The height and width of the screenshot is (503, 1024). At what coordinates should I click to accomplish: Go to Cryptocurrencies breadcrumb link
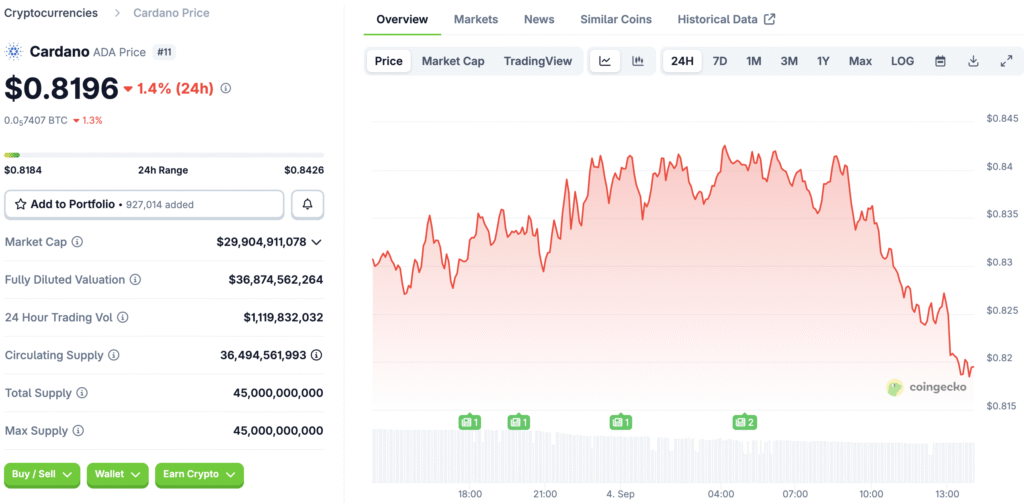click(x=51, y=13)
